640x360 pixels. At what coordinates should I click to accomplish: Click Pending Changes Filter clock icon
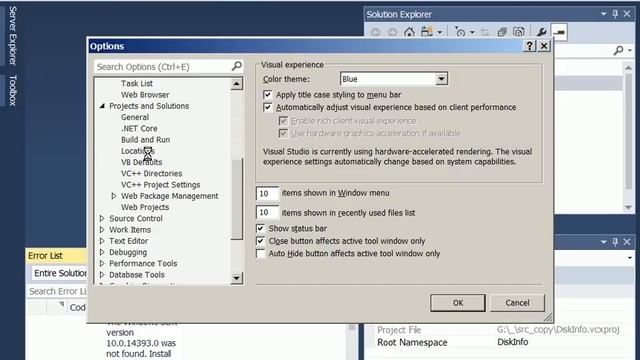pyautogui.click(x=460, y=32)
